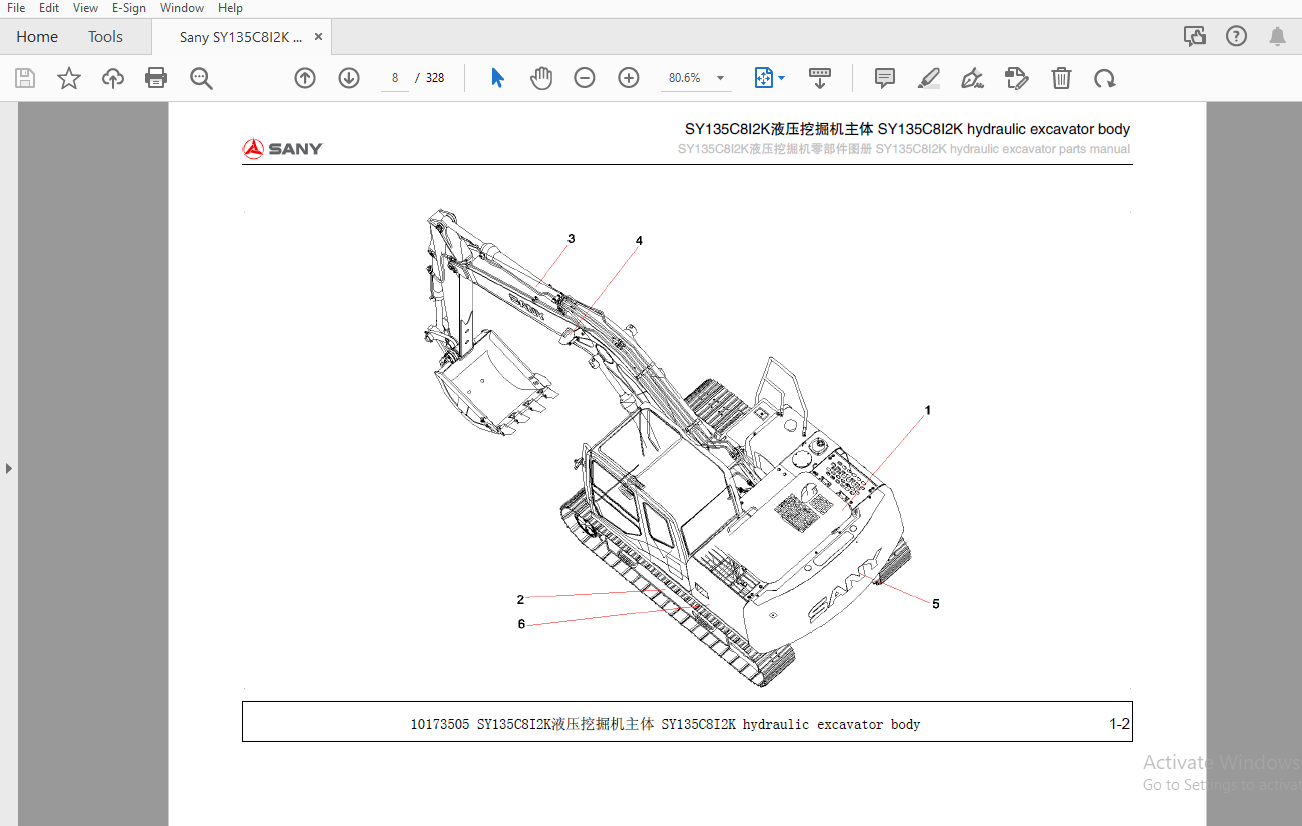The height and width of the screenshot is (826, 1302).
Task: Open the Sign document pen tool
Action: click(x=972, y=78)
